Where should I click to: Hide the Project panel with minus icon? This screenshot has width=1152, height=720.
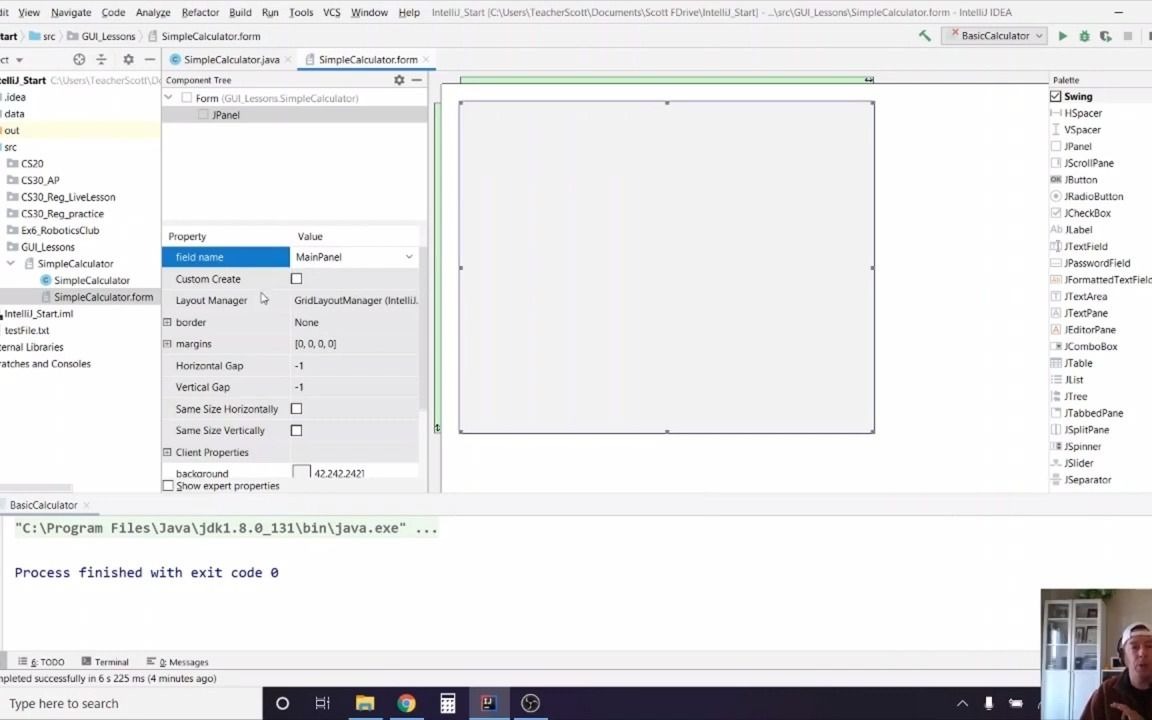(150, 60)
